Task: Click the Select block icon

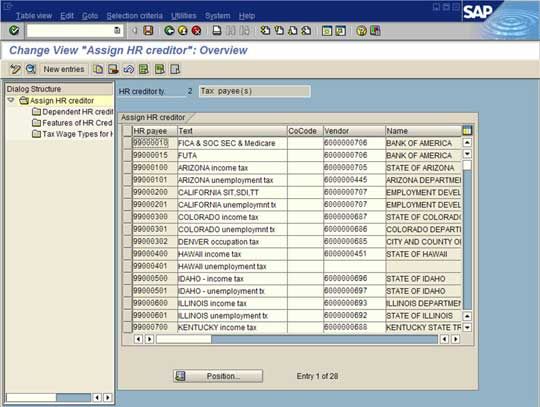Action: (x=159, y=69)
